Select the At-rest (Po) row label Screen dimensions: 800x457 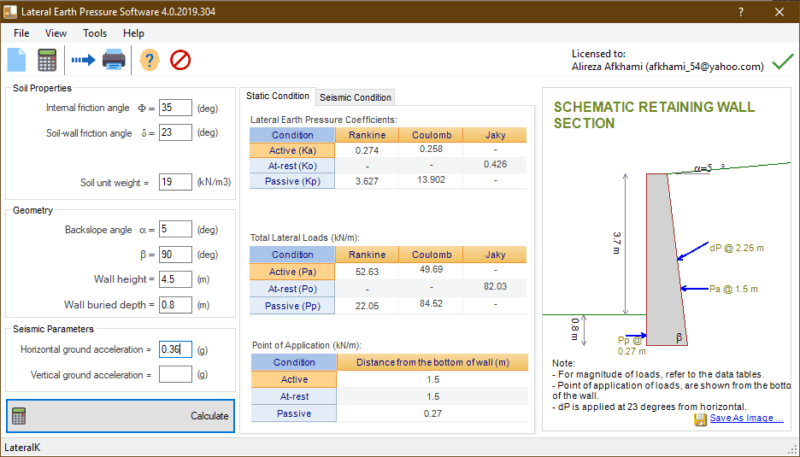[292, 289]
